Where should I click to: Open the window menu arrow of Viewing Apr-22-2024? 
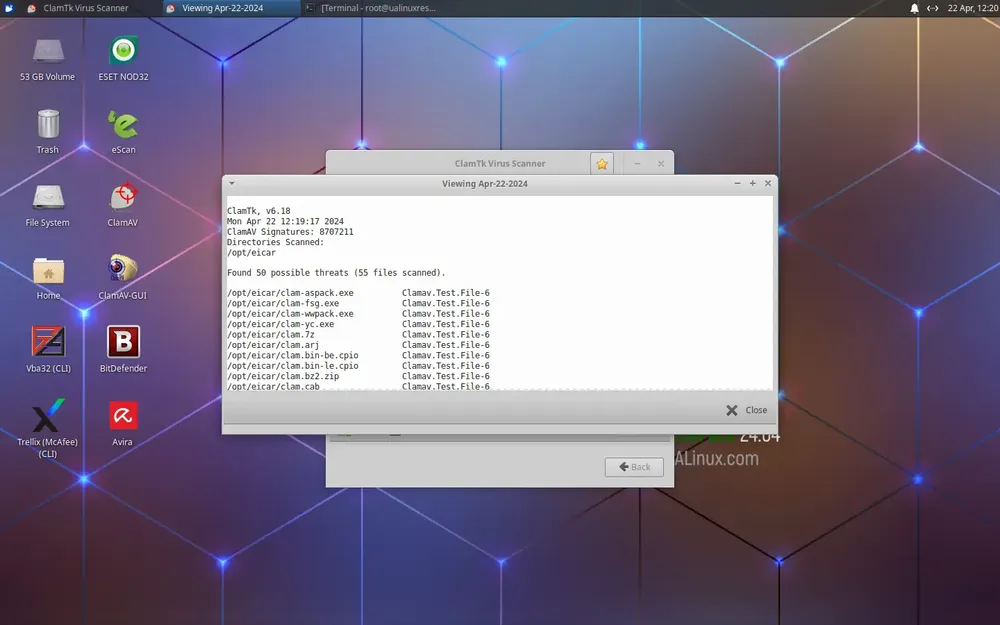tap(232, 184)
